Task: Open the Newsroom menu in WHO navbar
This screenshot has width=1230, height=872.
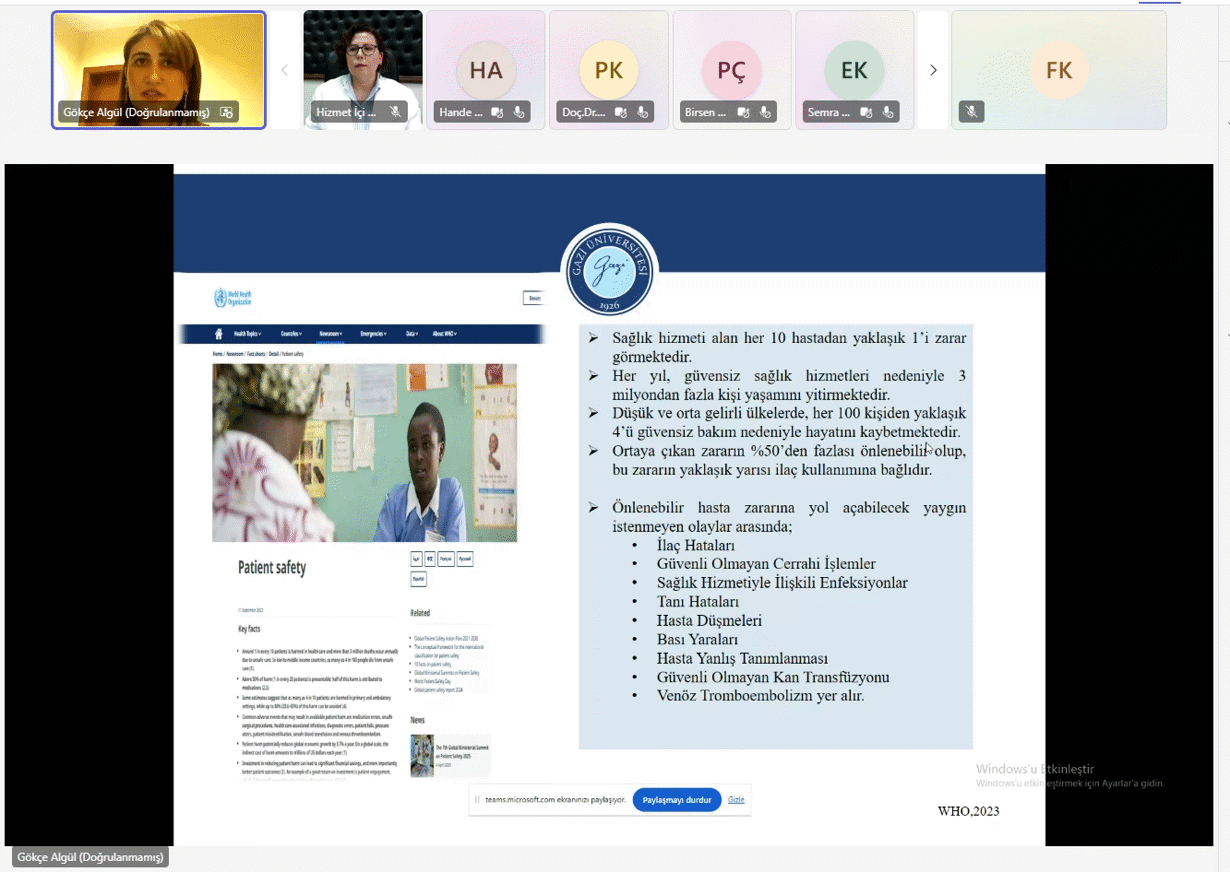Action: 331,334
